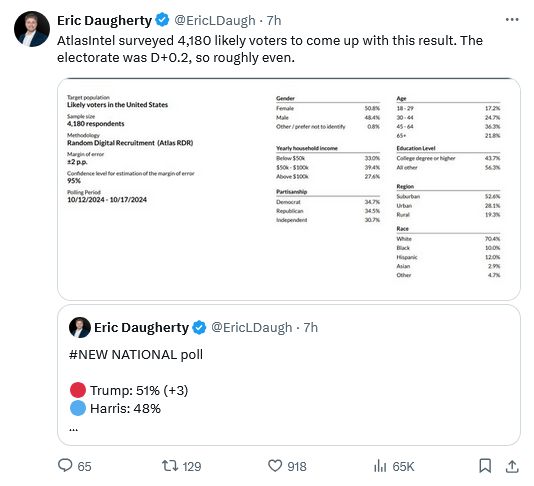Open the verified badge next to top name

[162, 20]
